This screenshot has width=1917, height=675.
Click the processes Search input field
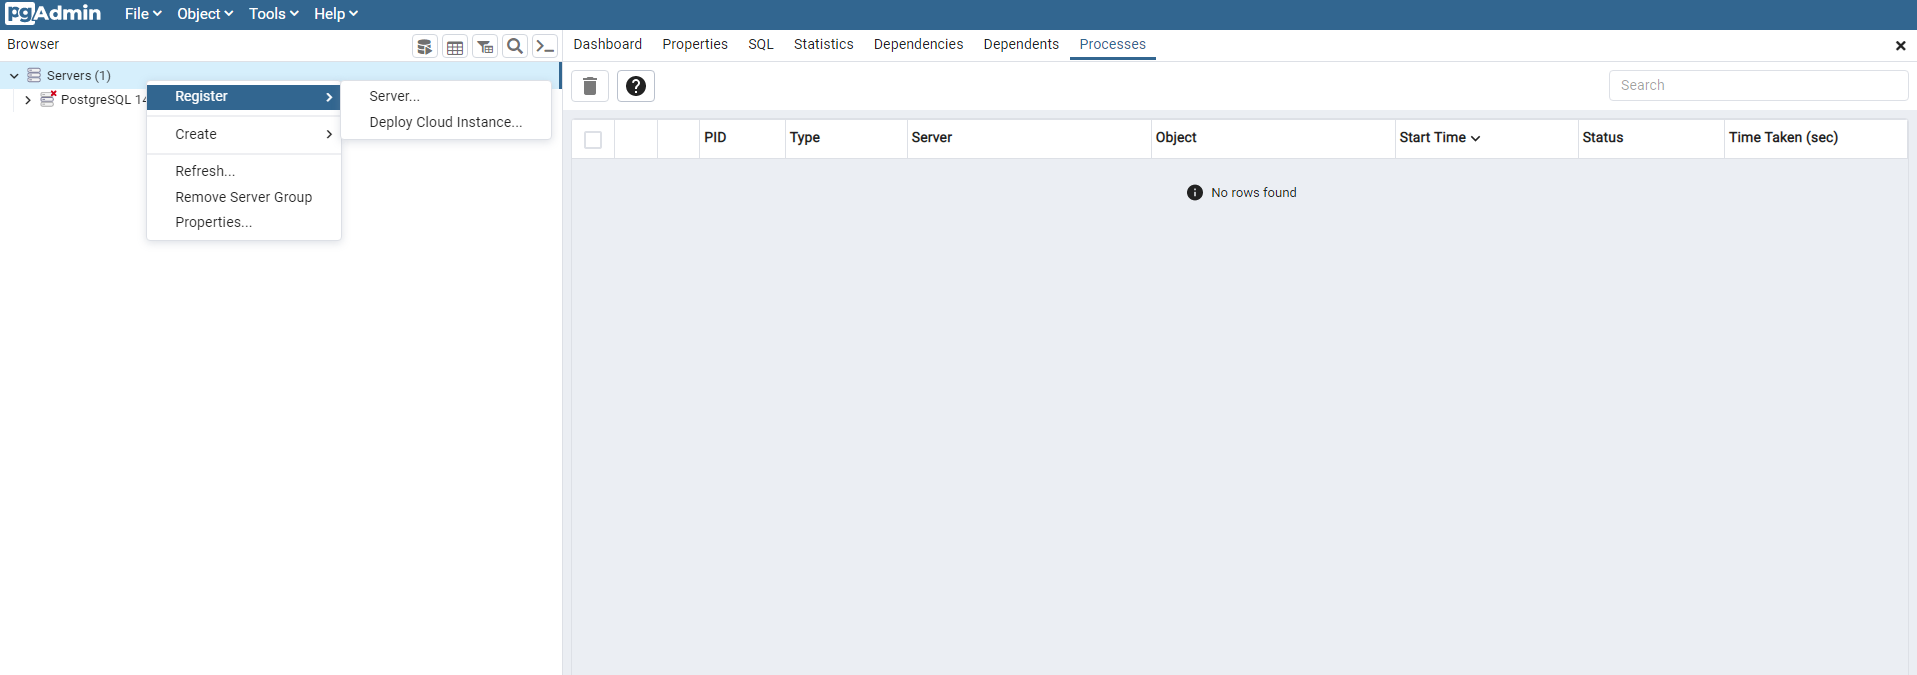pyautogui.click(x=1757, y=86)
